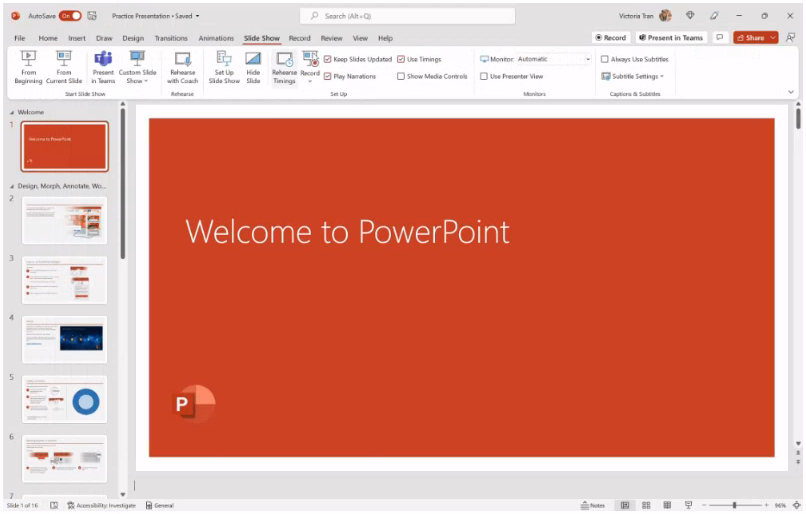This screenshot has height=514, width=806.
Task: Switch to the Design tab
Action: pyautogui.click(x=133, y=38)
